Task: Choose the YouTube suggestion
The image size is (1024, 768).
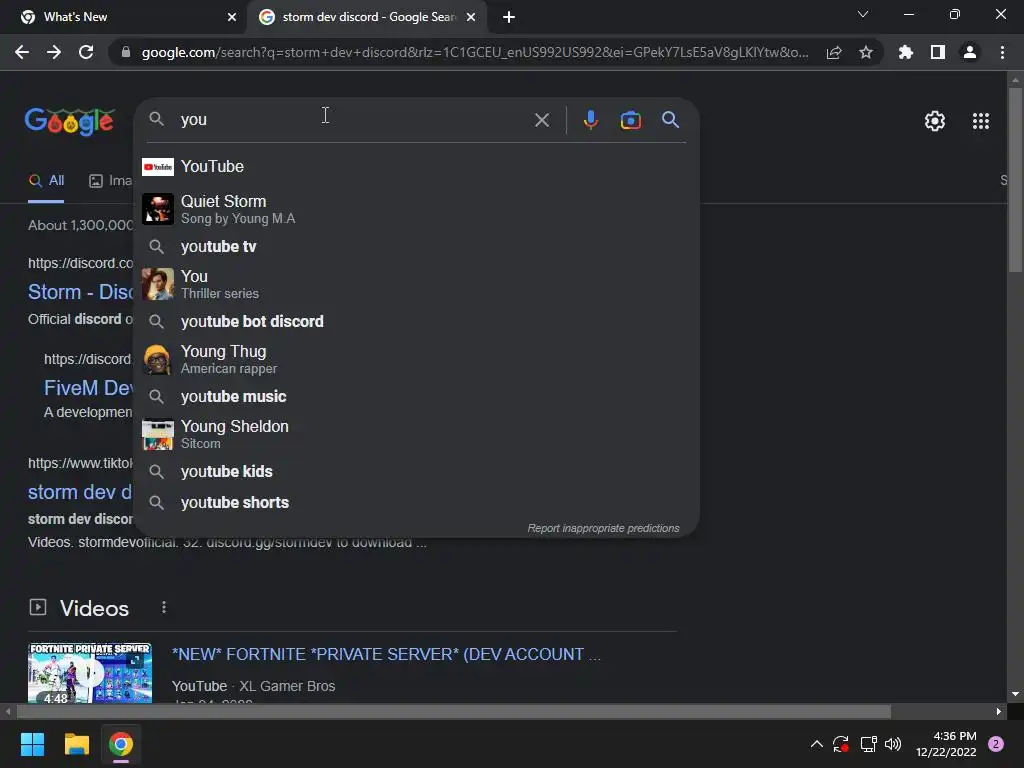Action: point(416,167)
